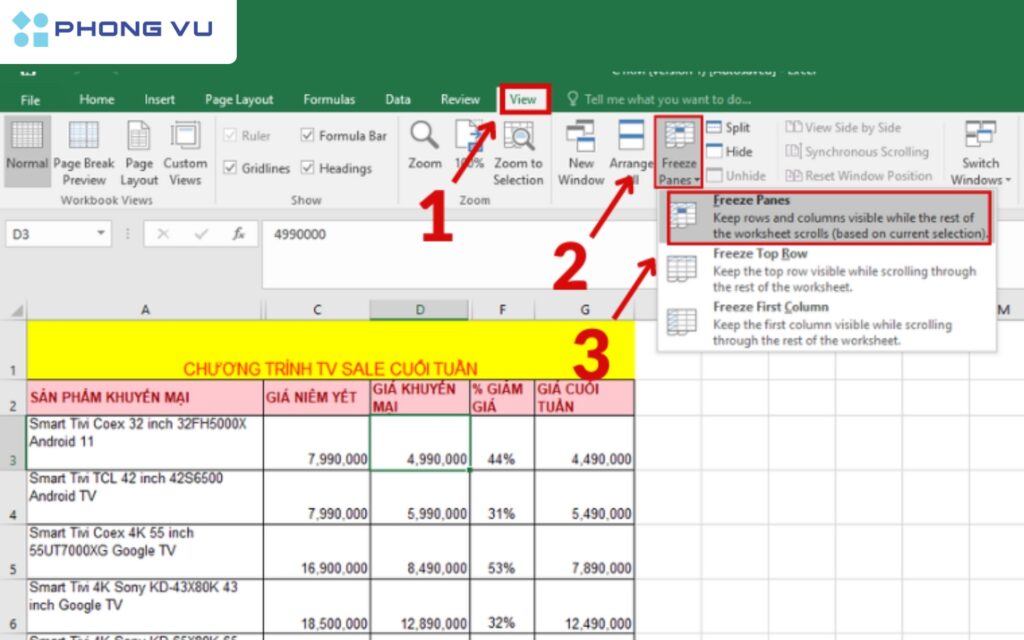
Task: Open the File tab
Action: tap(30, 100)
